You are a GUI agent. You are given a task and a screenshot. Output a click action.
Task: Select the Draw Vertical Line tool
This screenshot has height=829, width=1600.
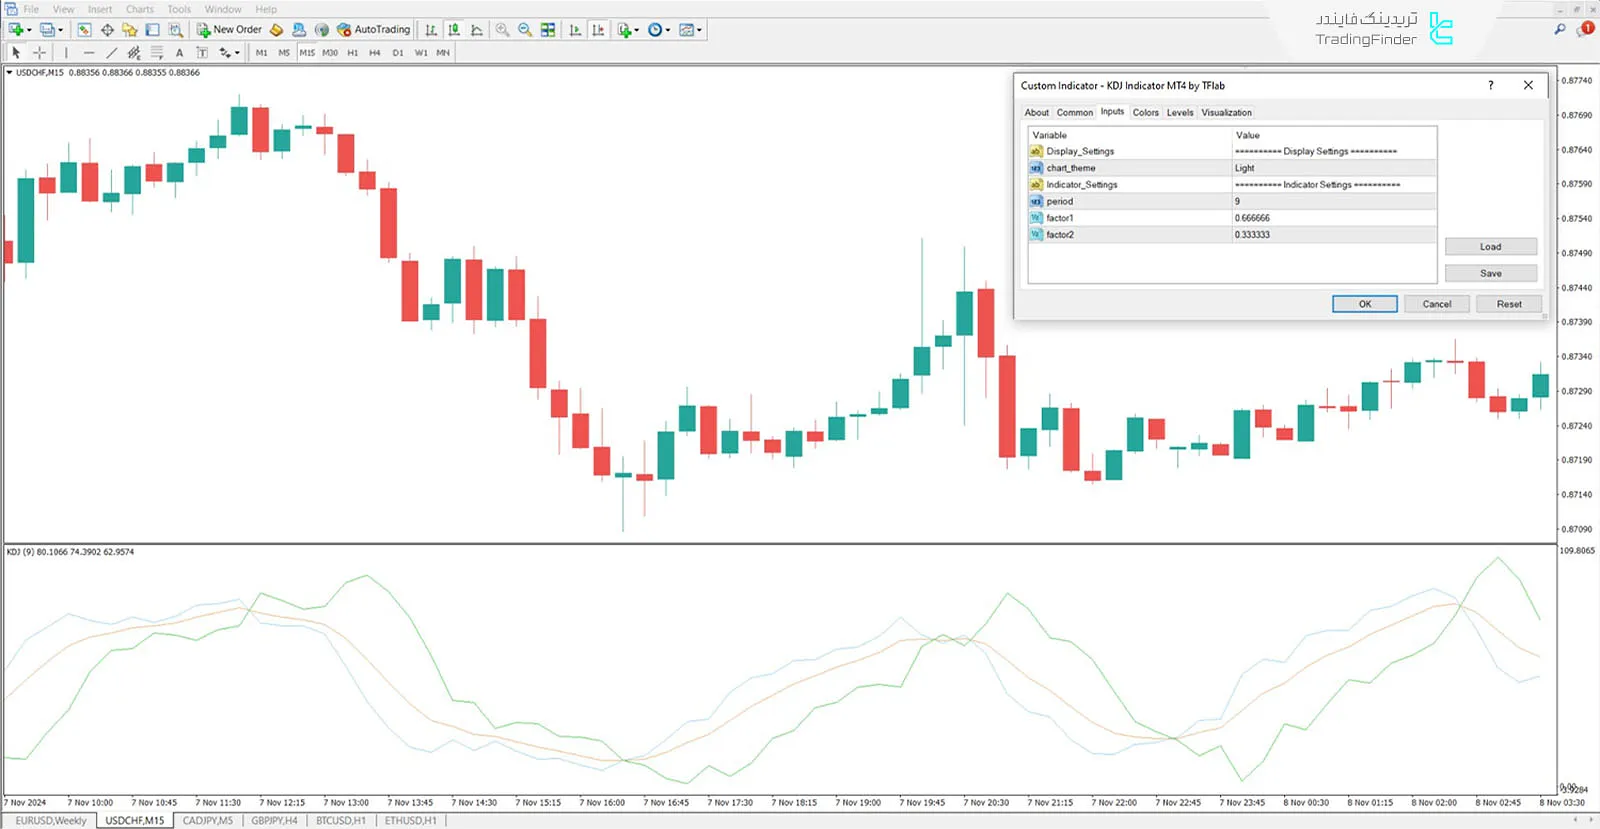(x=66, y=53)
